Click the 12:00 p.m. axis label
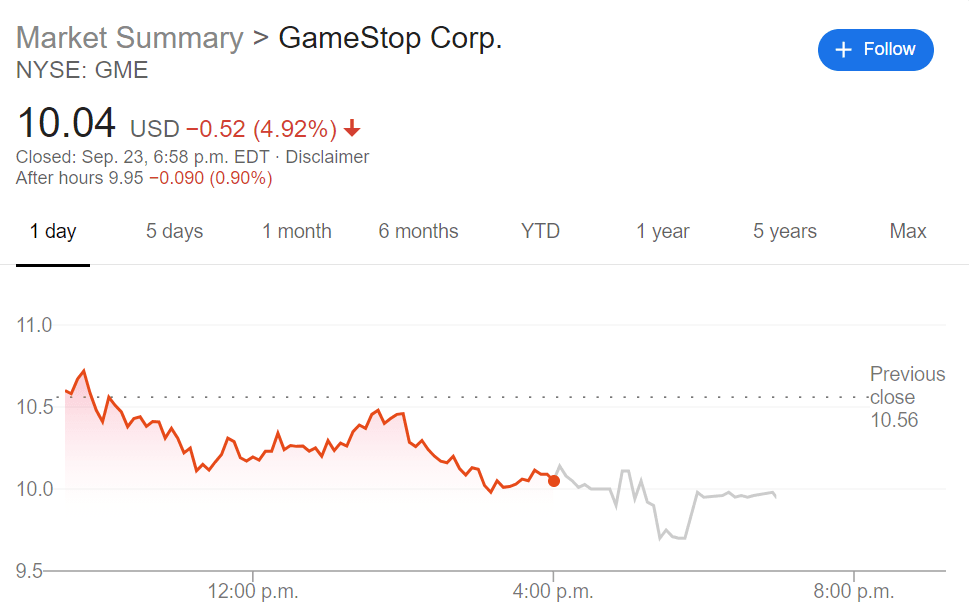969x616 pixels. pos(253,591)
